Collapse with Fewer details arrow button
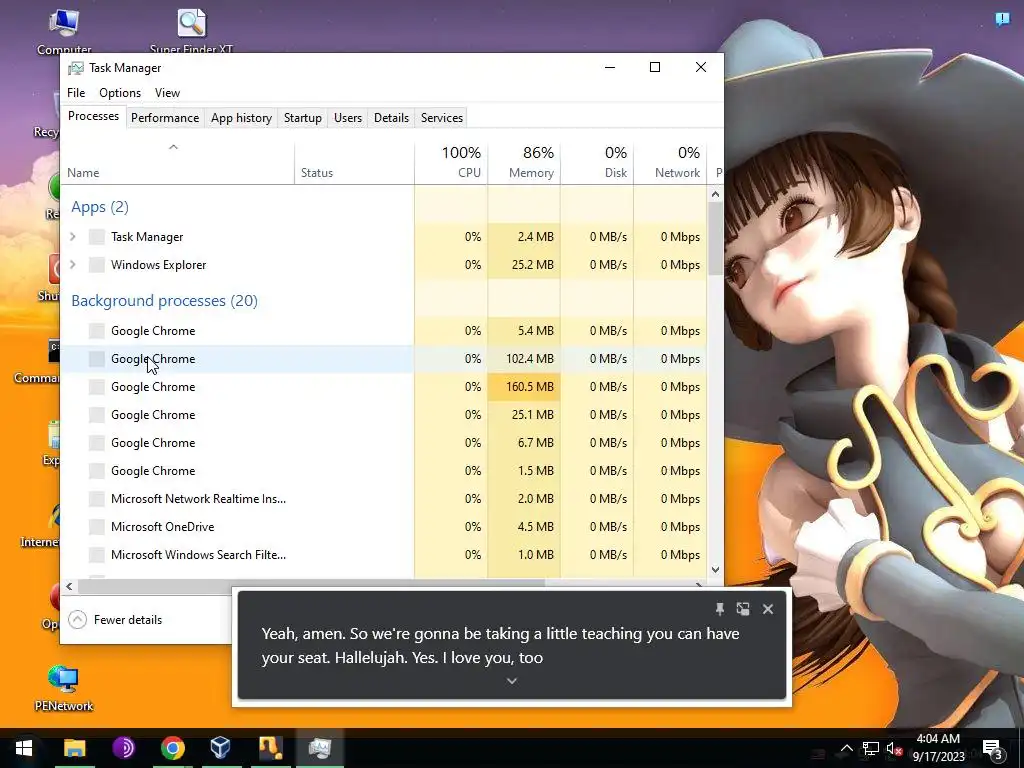The height and width of the screenshot is (768, 1024). [77, 619]
